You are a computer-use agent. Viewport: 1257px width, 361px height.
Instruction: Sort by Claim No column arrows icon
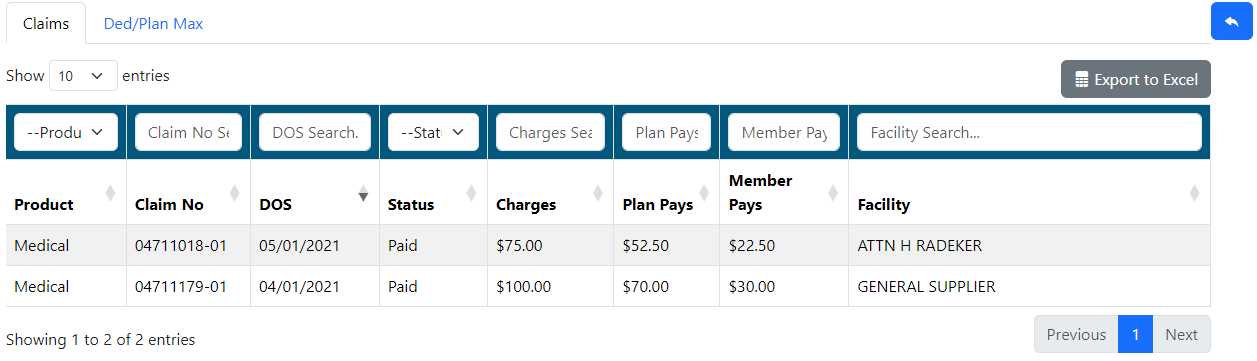point(234,193)
